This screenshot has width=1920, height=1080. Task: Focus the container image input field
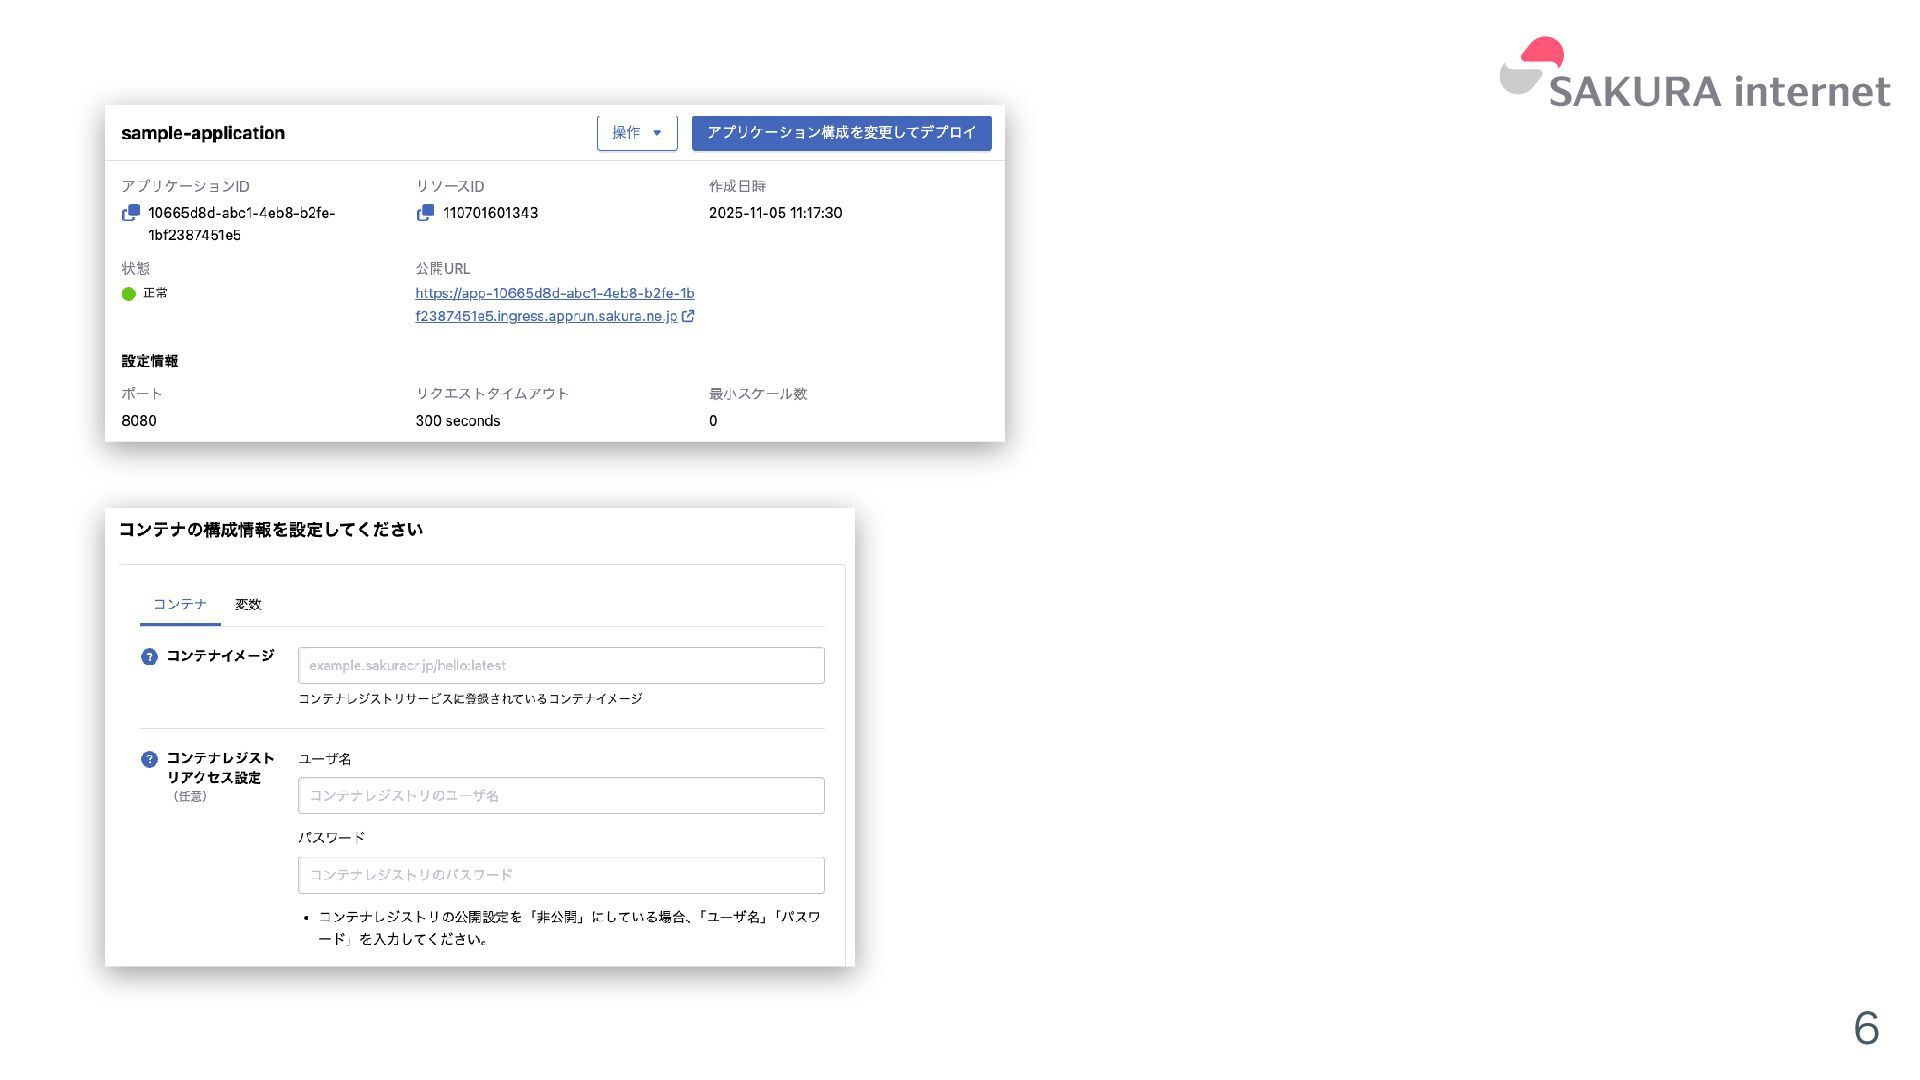[561, 666]
